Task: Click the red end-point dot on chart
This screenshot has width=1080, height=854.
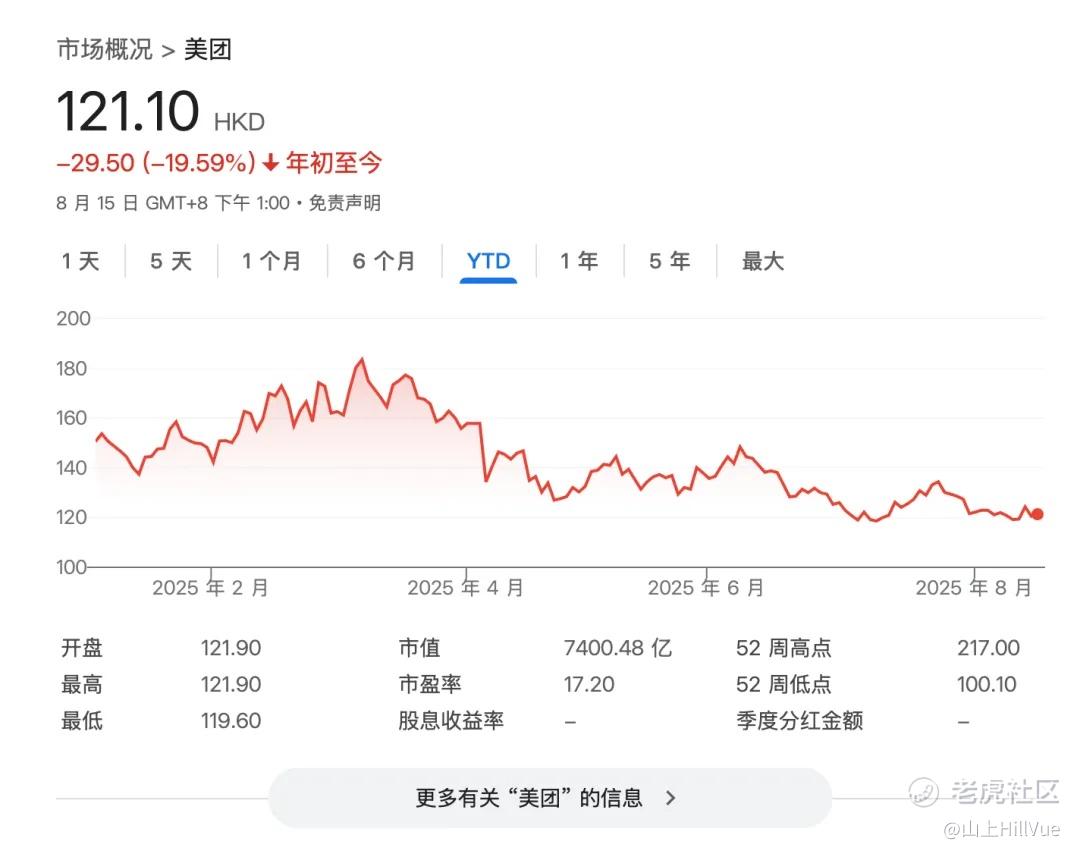Action: 1037,514
